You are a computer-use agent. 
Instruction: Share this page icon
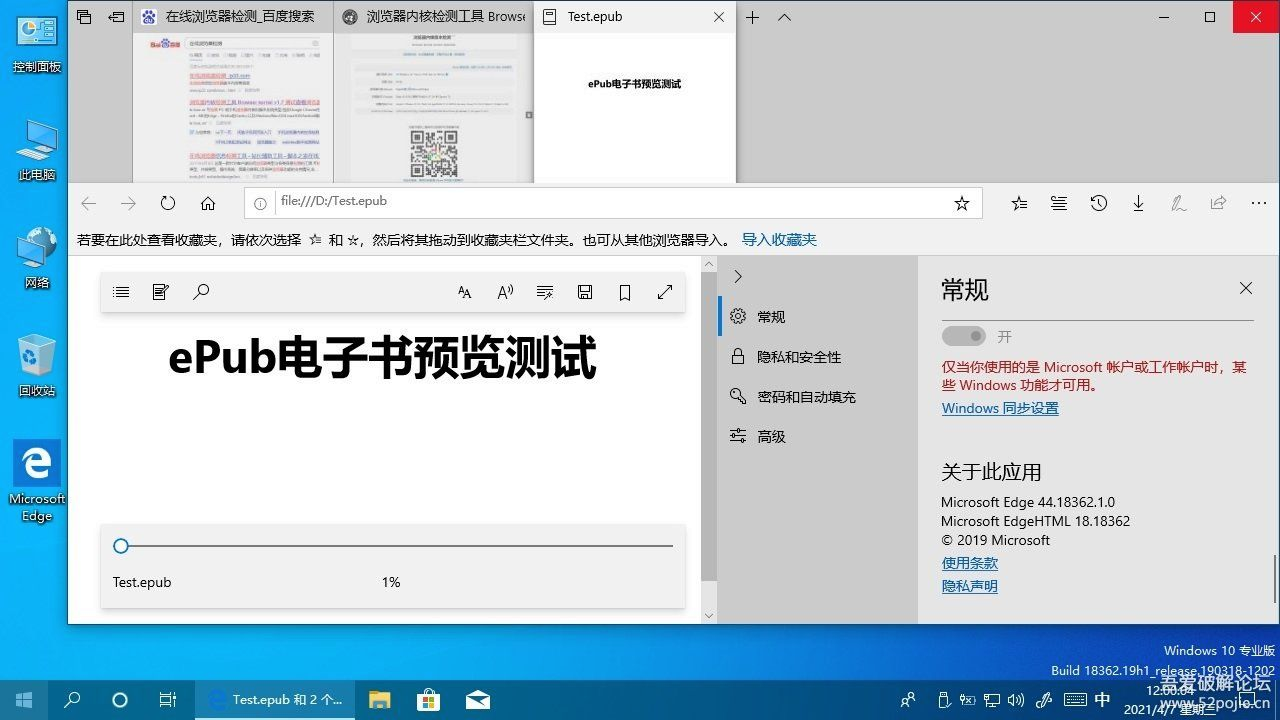click(x=1218, y=203)
